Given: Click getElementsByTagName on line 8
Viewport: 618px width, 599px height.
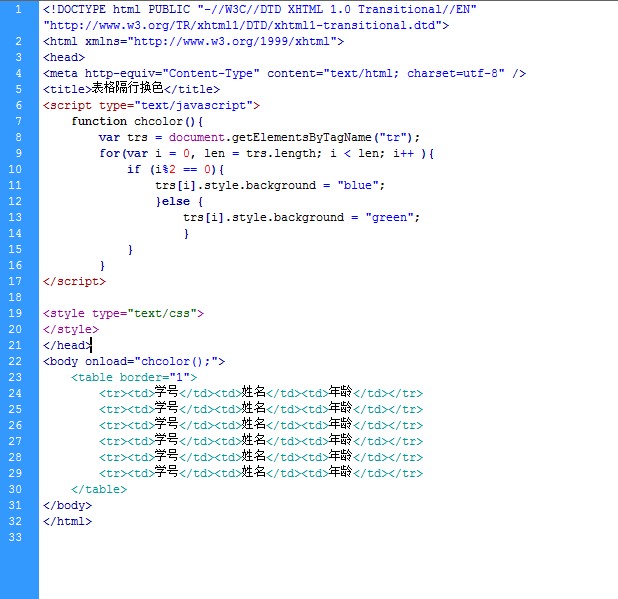Looking at the screenshot, I should tap(302, 138).
